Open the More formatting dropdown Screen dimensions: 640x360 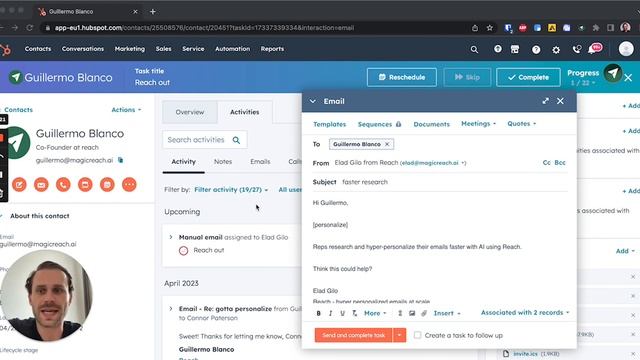point(375,313)
